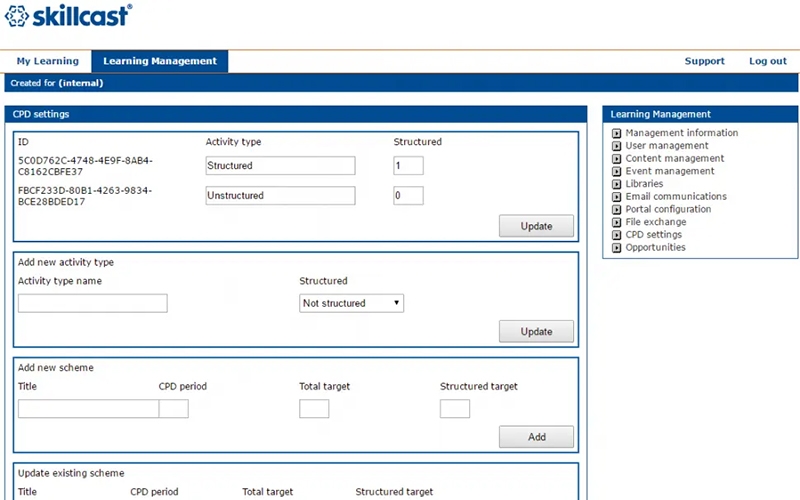800x500 pixels.
Task: Click arrow icon beside Libraries
Action: [617, 184]
